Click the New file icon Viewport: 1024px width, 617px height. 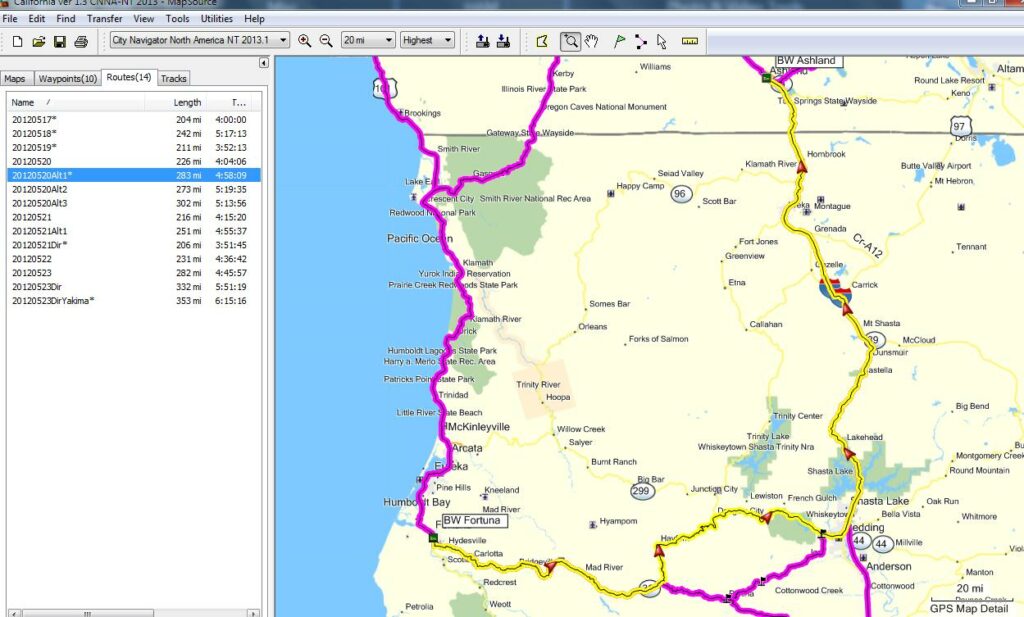click(x=17, y=41)
